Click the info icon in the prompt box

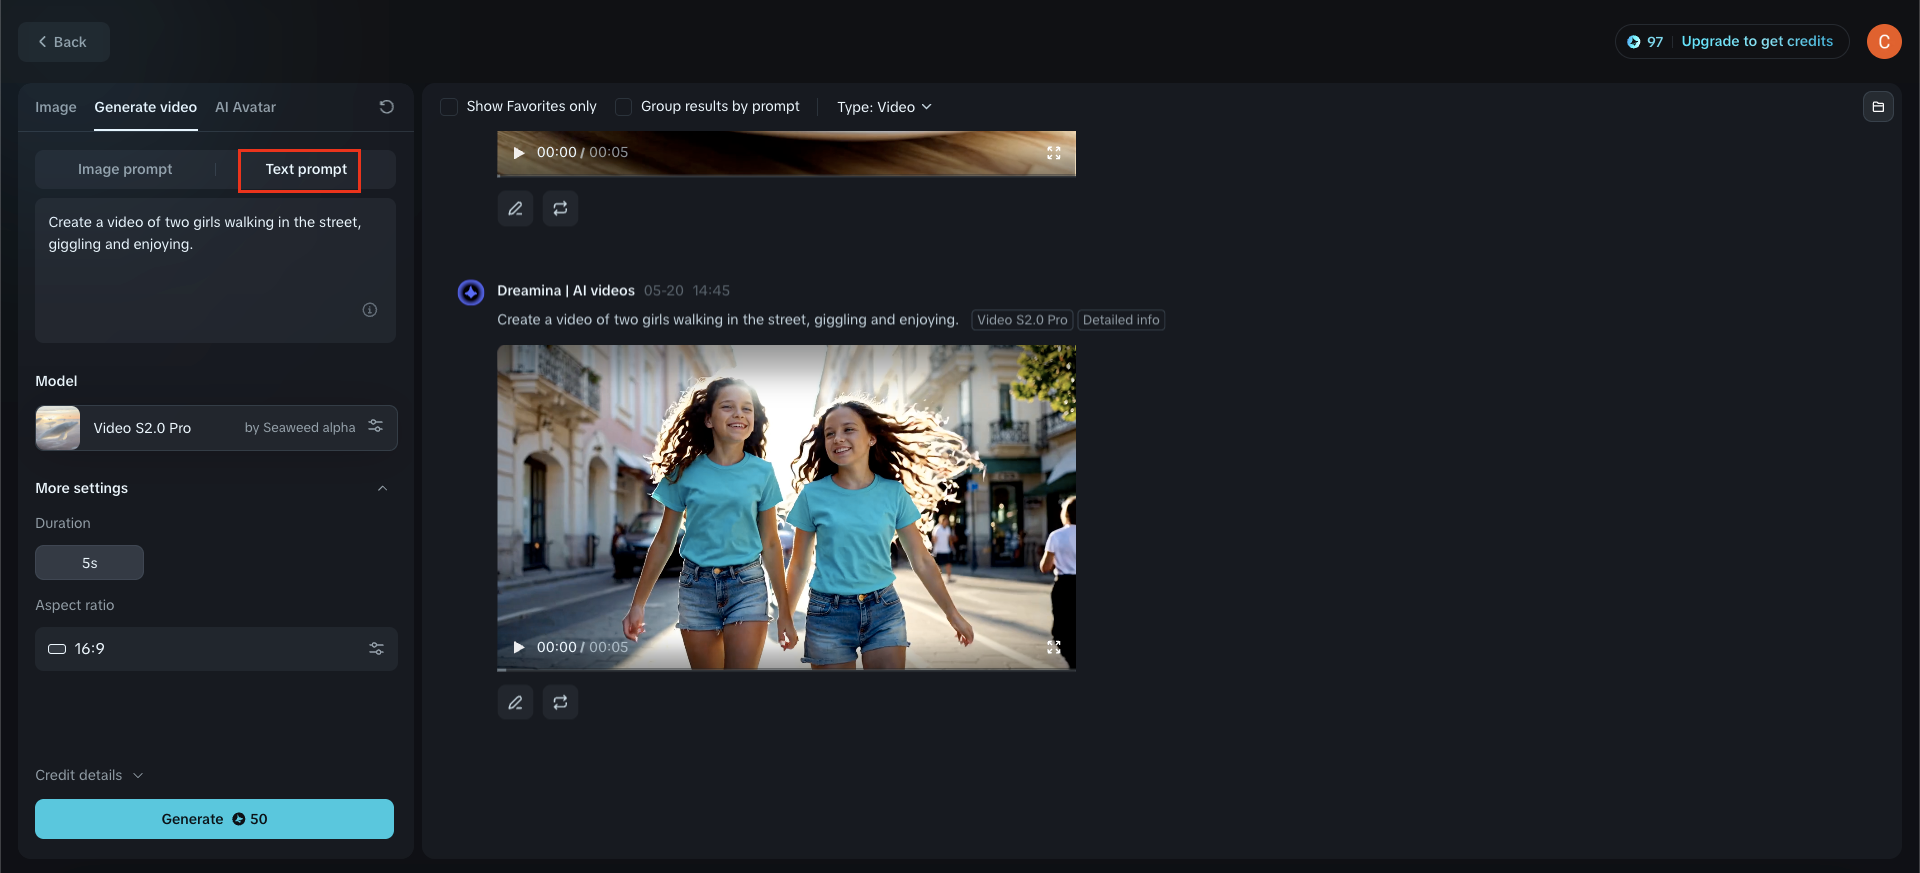(369, 310)
